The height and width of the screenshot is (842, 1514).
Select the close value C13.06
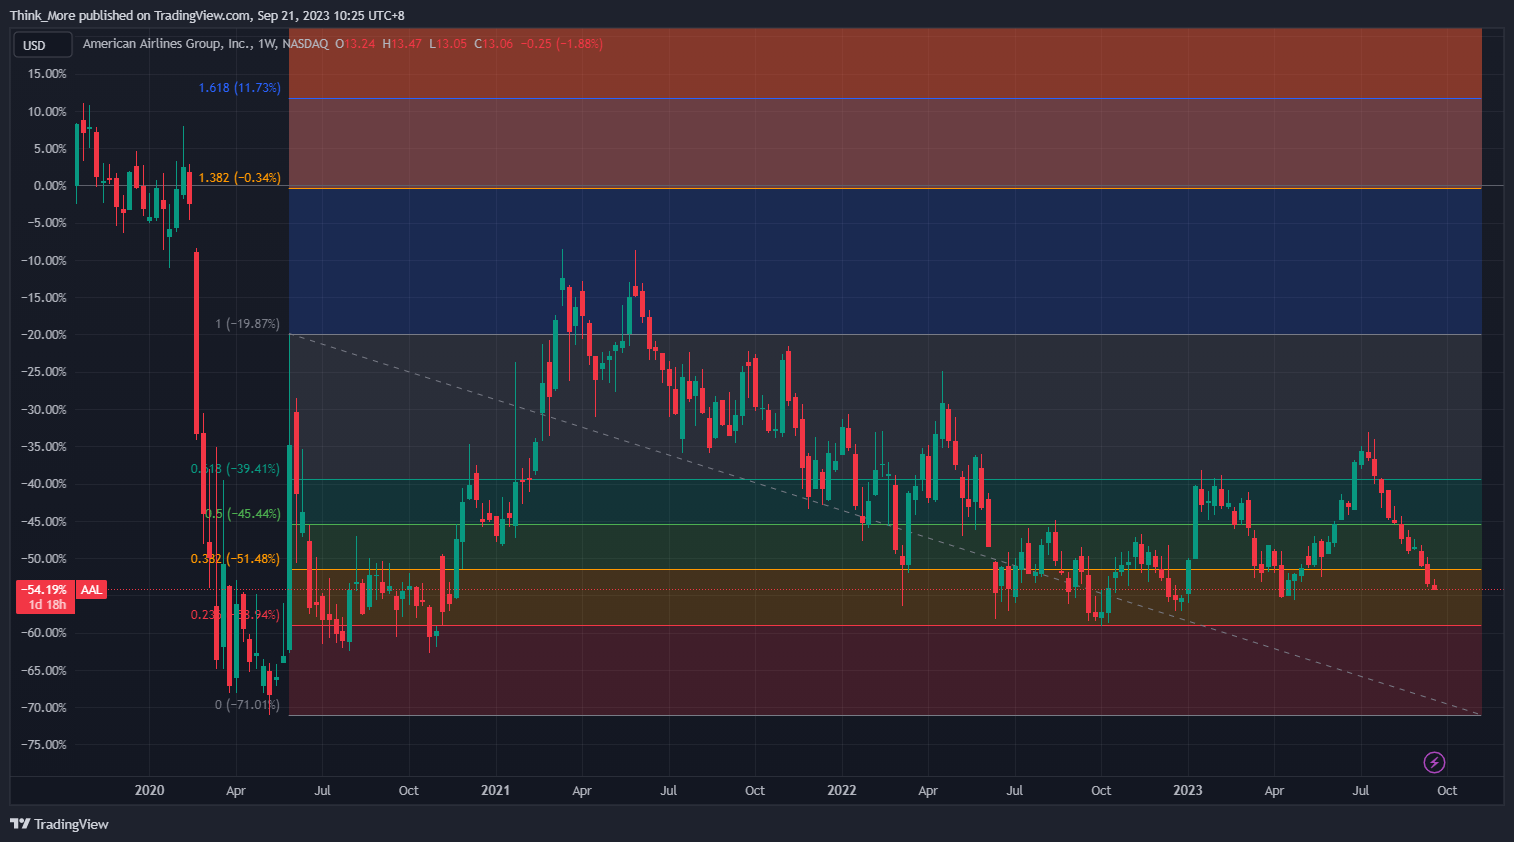click(x=494, y=44)
